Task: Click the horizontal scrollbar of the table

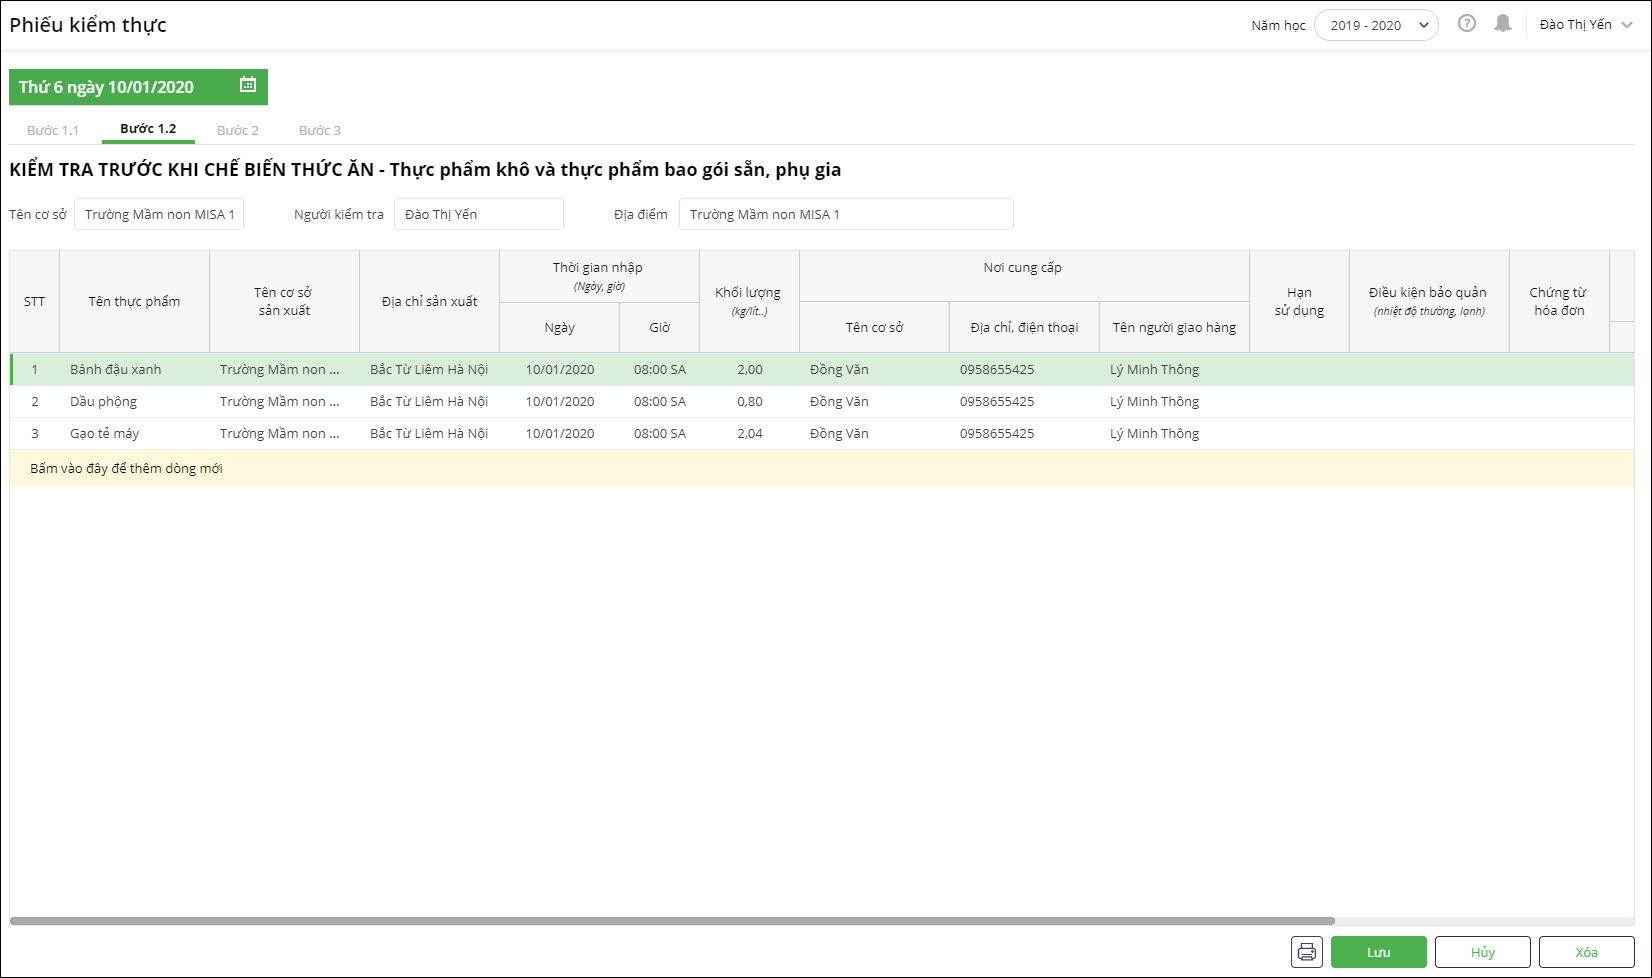Action: tap(672, 921)
